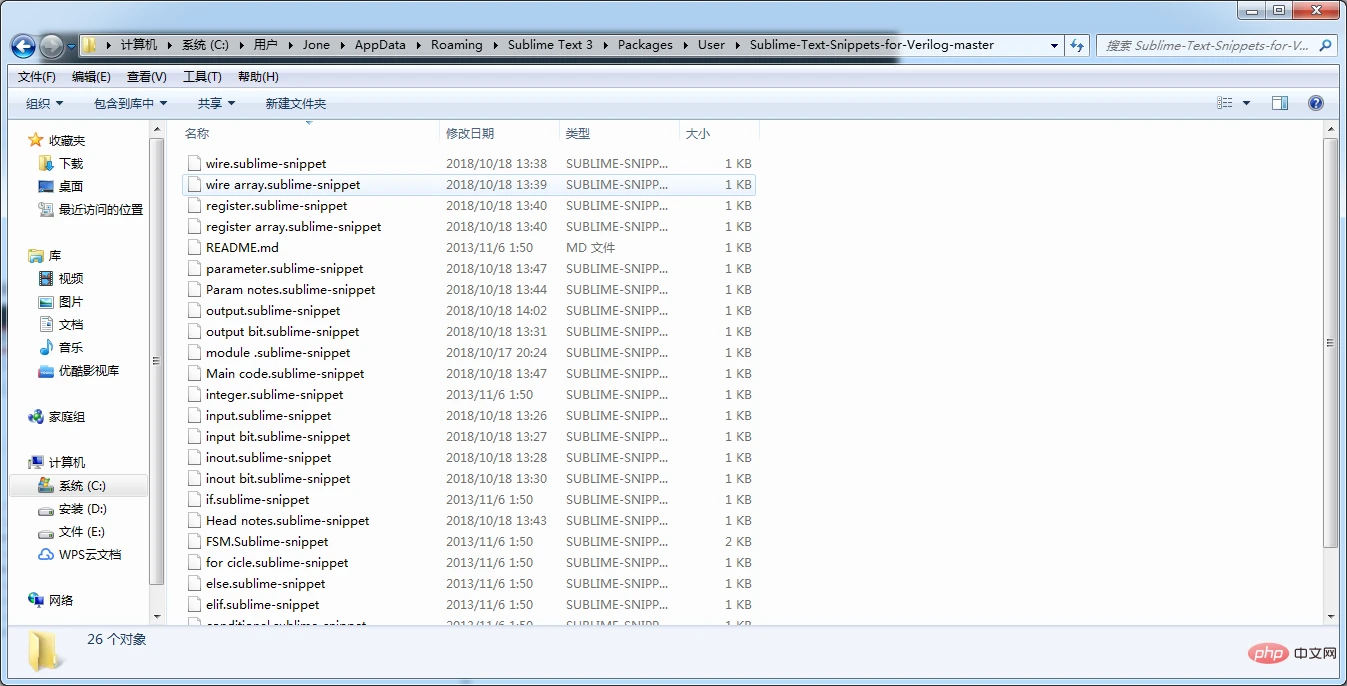The height and width of the screenshot is (686, 1347).
Task: Select 安装 (D:) drive in sidebar
Action: tap(82, 508)
